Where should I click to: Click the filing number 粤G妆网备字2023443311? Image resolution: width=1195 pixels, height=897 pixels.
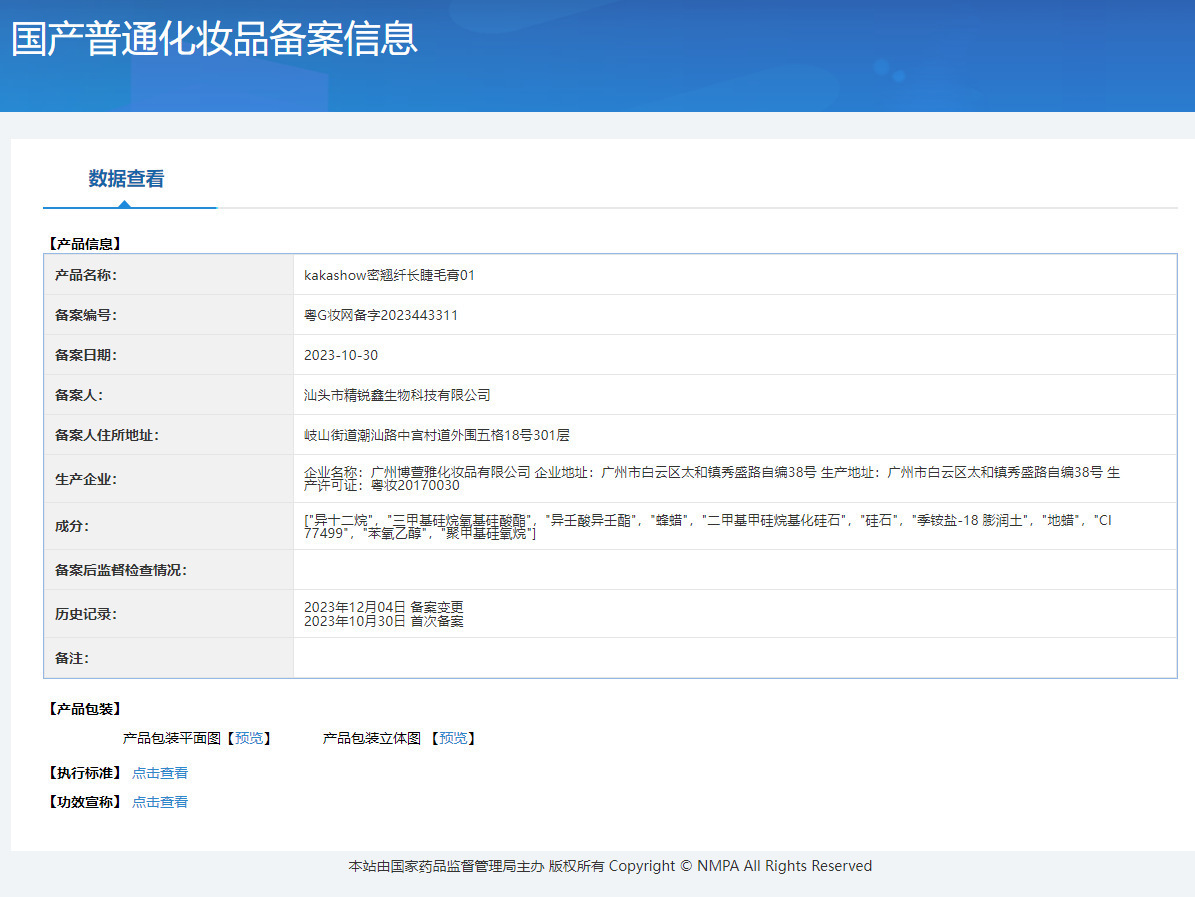pos(381,315)
